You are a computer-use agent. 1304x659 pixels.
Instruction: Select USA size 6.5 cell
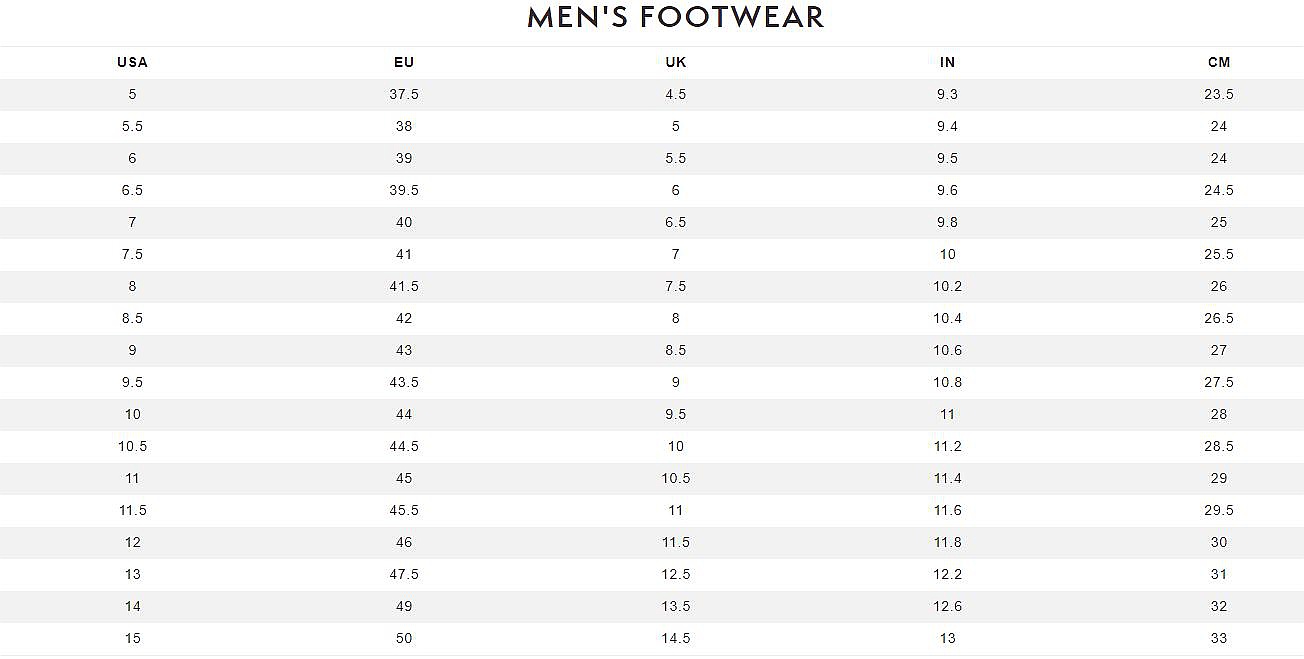pos(132,190)
